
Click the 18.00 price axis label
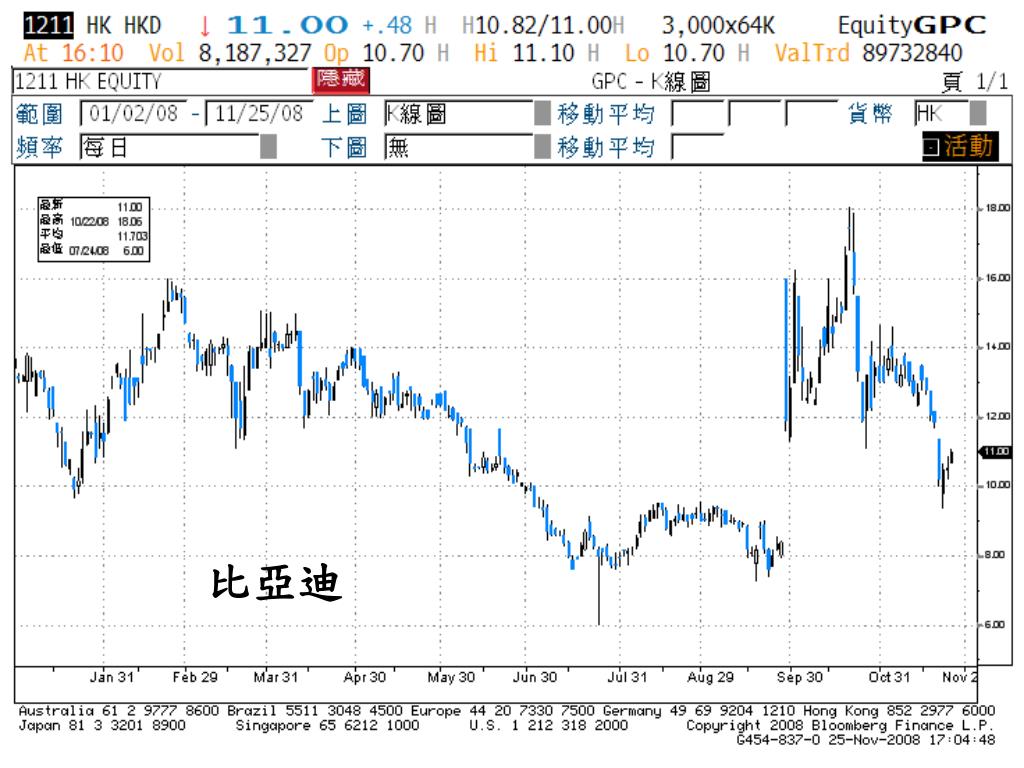997,208
